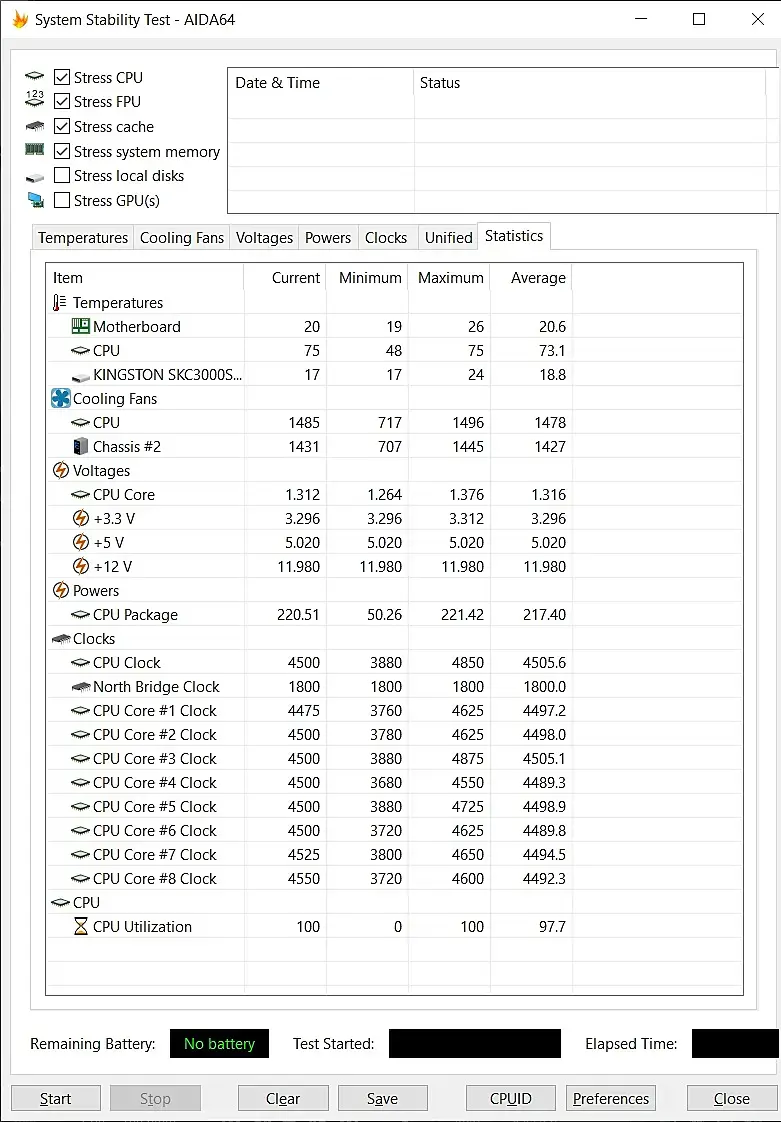The image size is (781, 1122).
Task: Click the Stress CPU chip icon
Action: pos(34,77)
